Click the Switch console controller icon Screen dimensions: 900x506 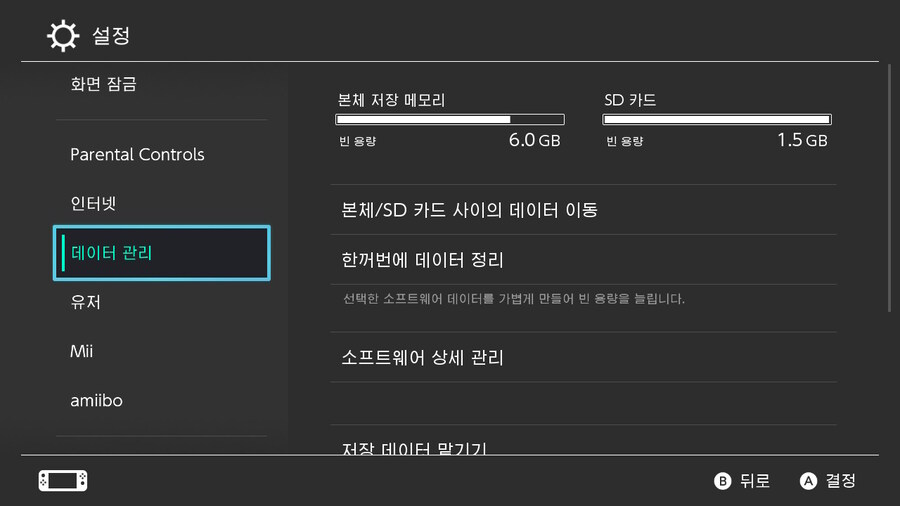pyautogui.click(x=63, y=480)
